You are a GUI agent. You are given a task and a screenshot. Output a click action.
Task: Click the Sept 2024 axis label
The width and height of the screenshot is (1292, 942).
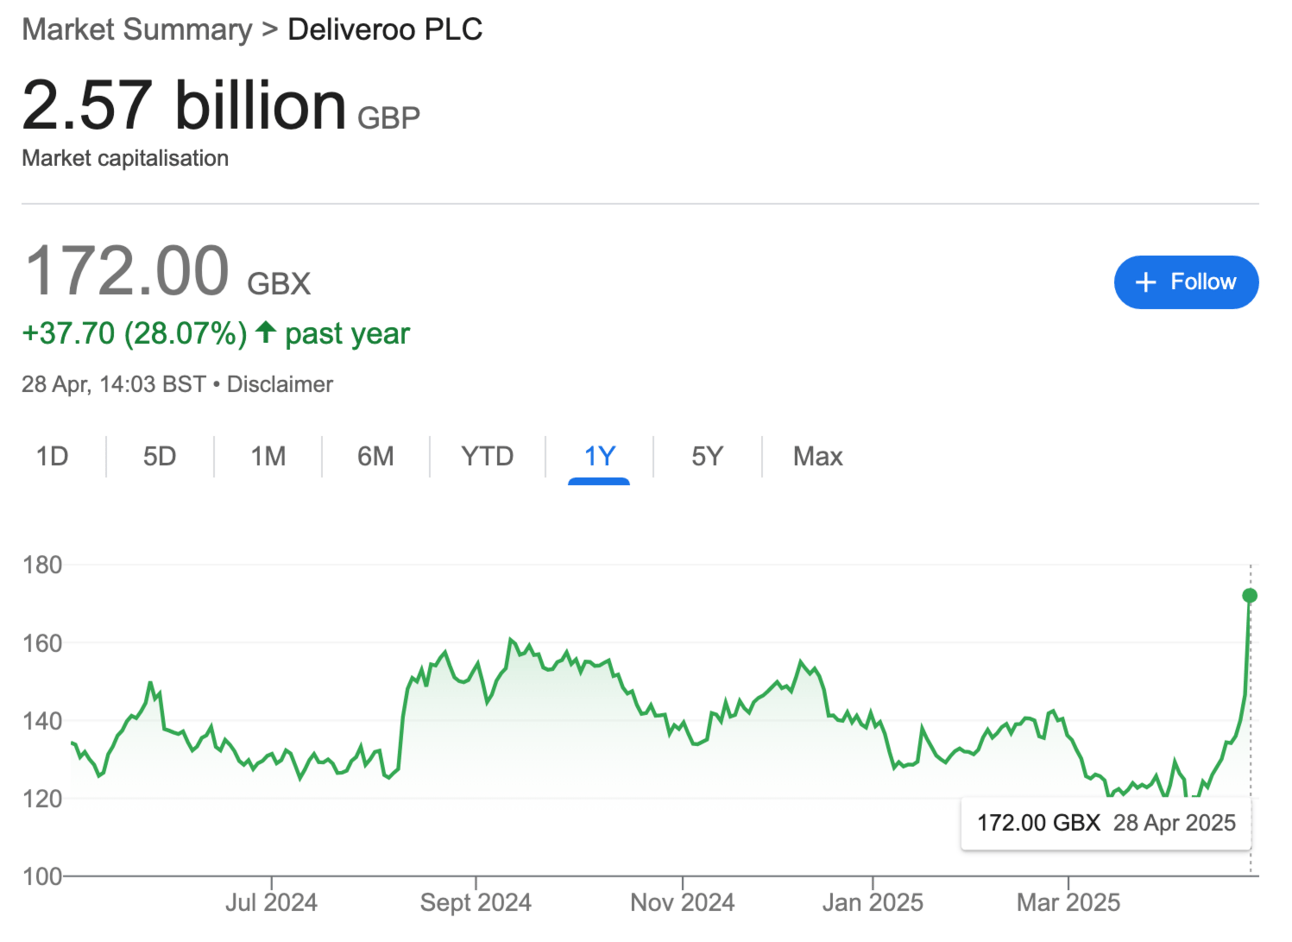coord(475,903)
